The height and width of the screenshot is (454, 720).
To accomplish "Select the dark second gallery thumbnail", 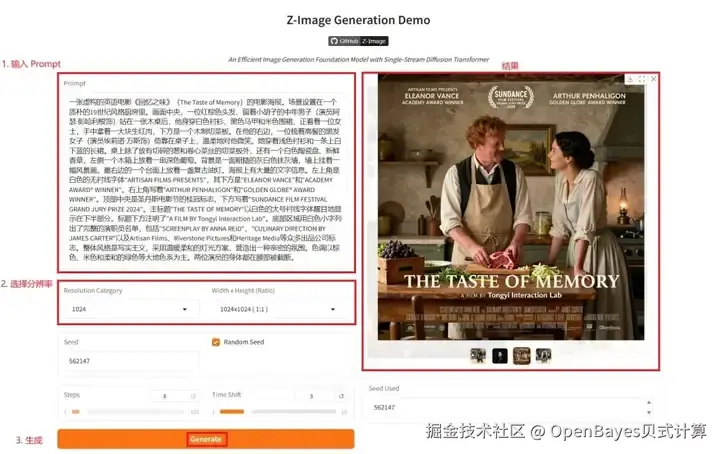I will (x=500, y=356).
